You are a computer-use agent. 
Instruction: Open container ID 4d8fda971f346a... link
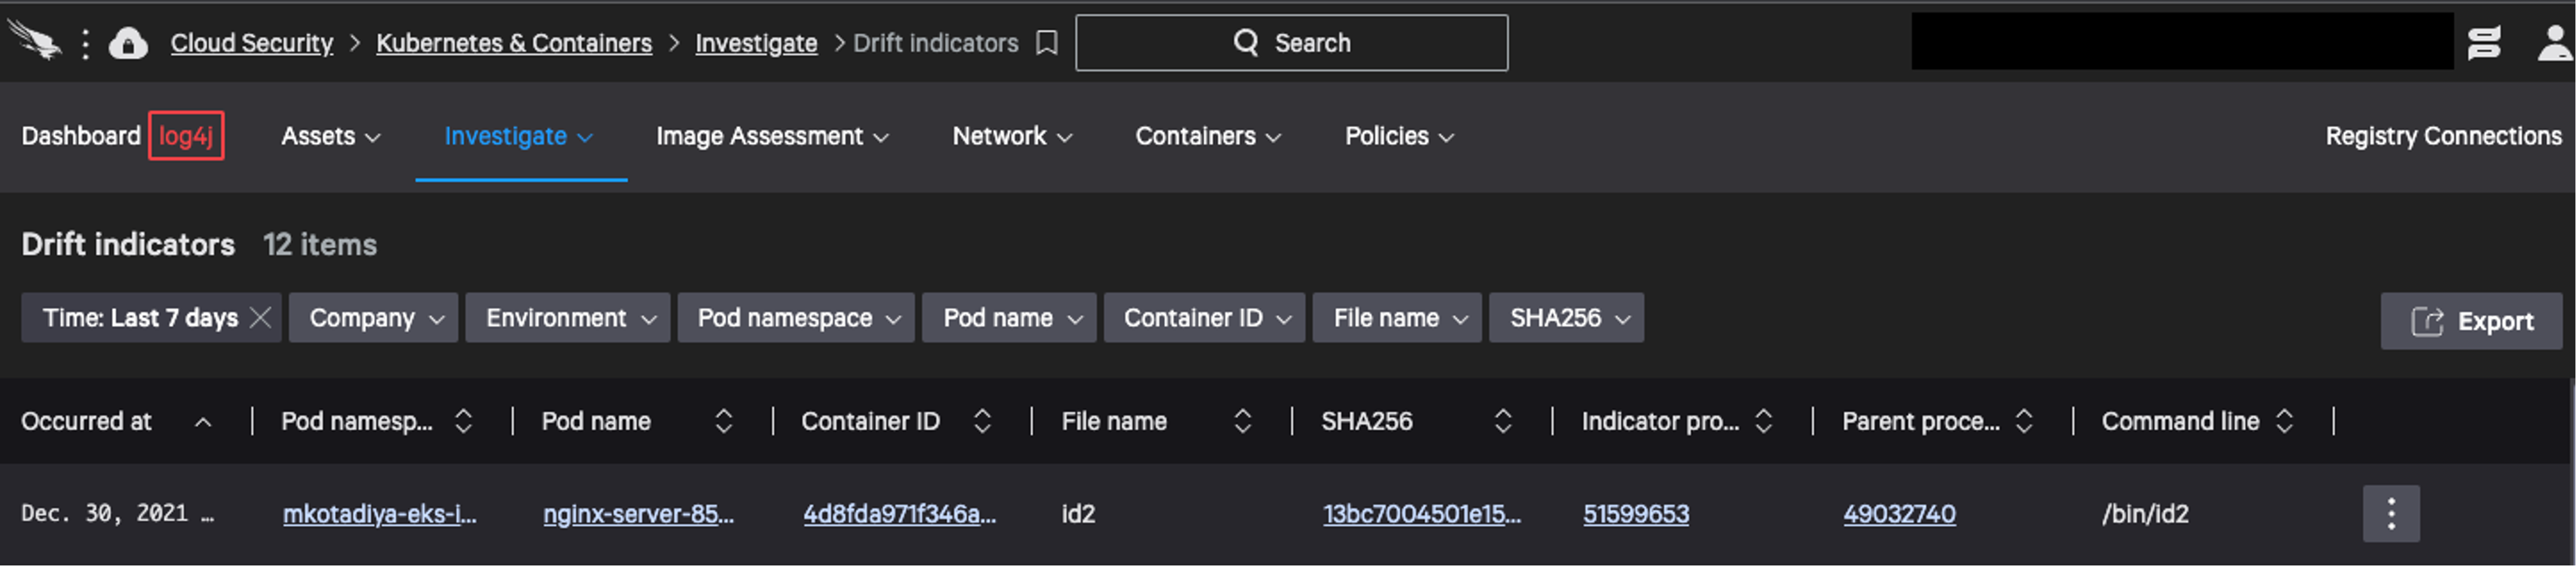899,514
